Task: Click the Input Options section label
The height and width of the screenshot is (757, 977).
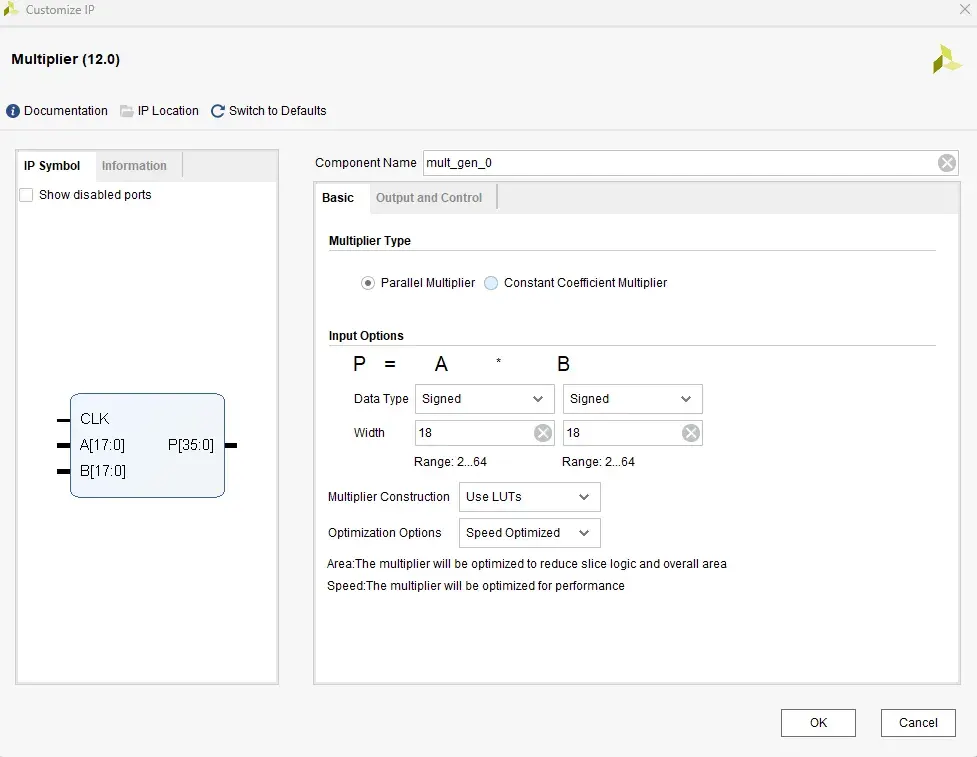Action: (x=366, y=336)
